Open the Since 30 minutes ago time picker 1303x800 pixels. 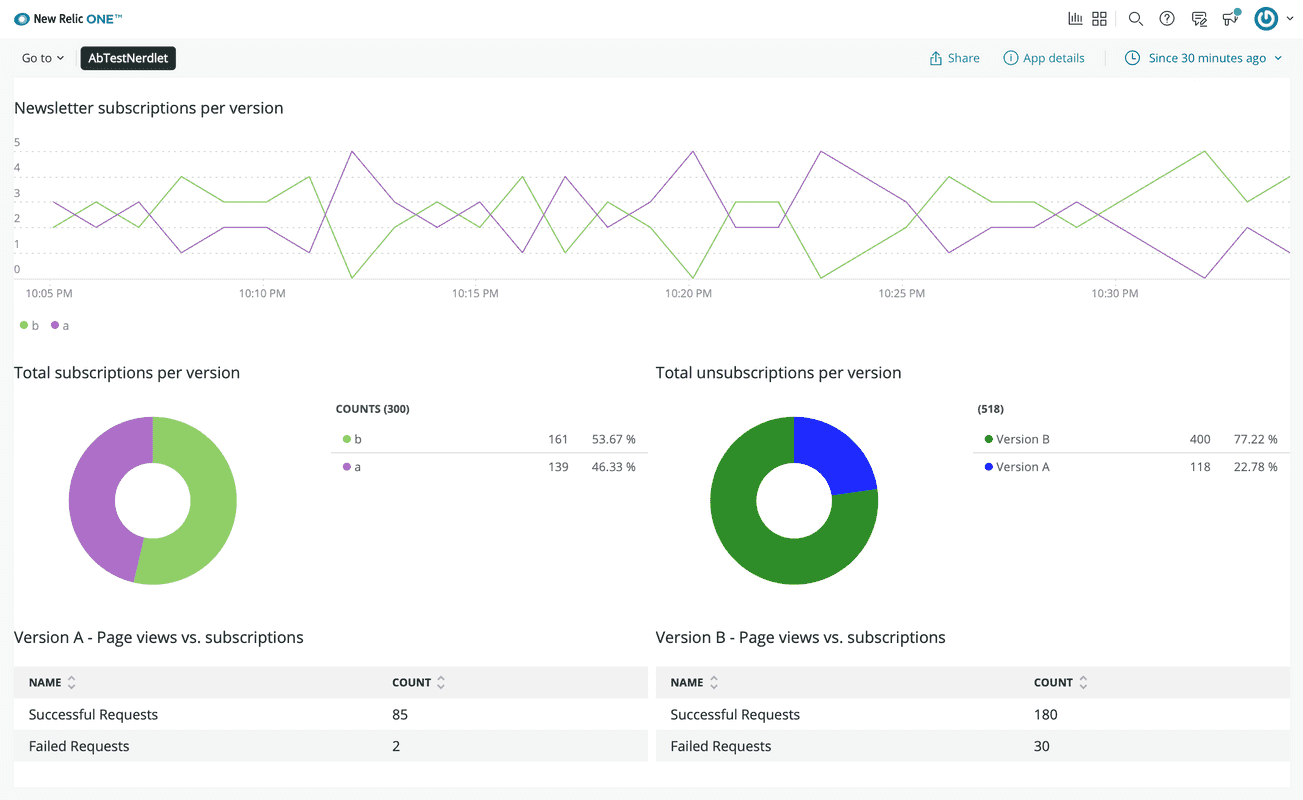tap(1203, 58)
